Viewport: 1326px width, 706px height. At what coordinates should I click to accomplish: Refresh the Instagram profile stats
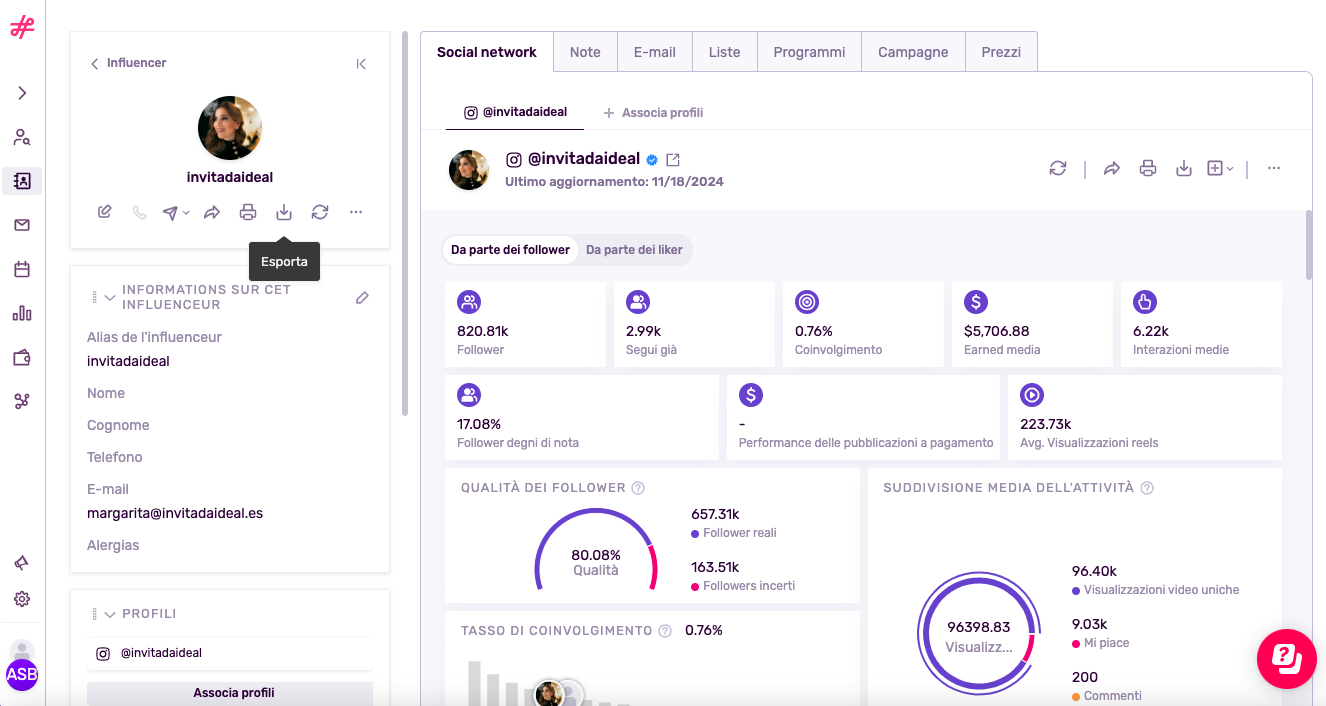[1058, 168]
